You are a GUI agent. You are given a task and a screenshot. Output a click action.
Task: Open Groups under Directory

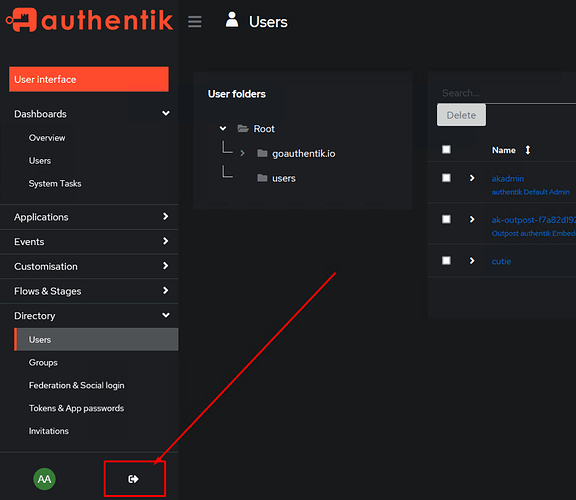43,363
